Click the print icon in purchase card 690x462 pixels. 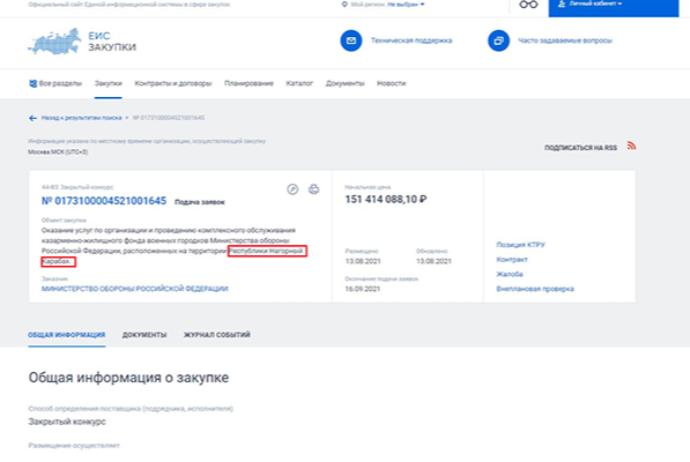coord(313,189)
